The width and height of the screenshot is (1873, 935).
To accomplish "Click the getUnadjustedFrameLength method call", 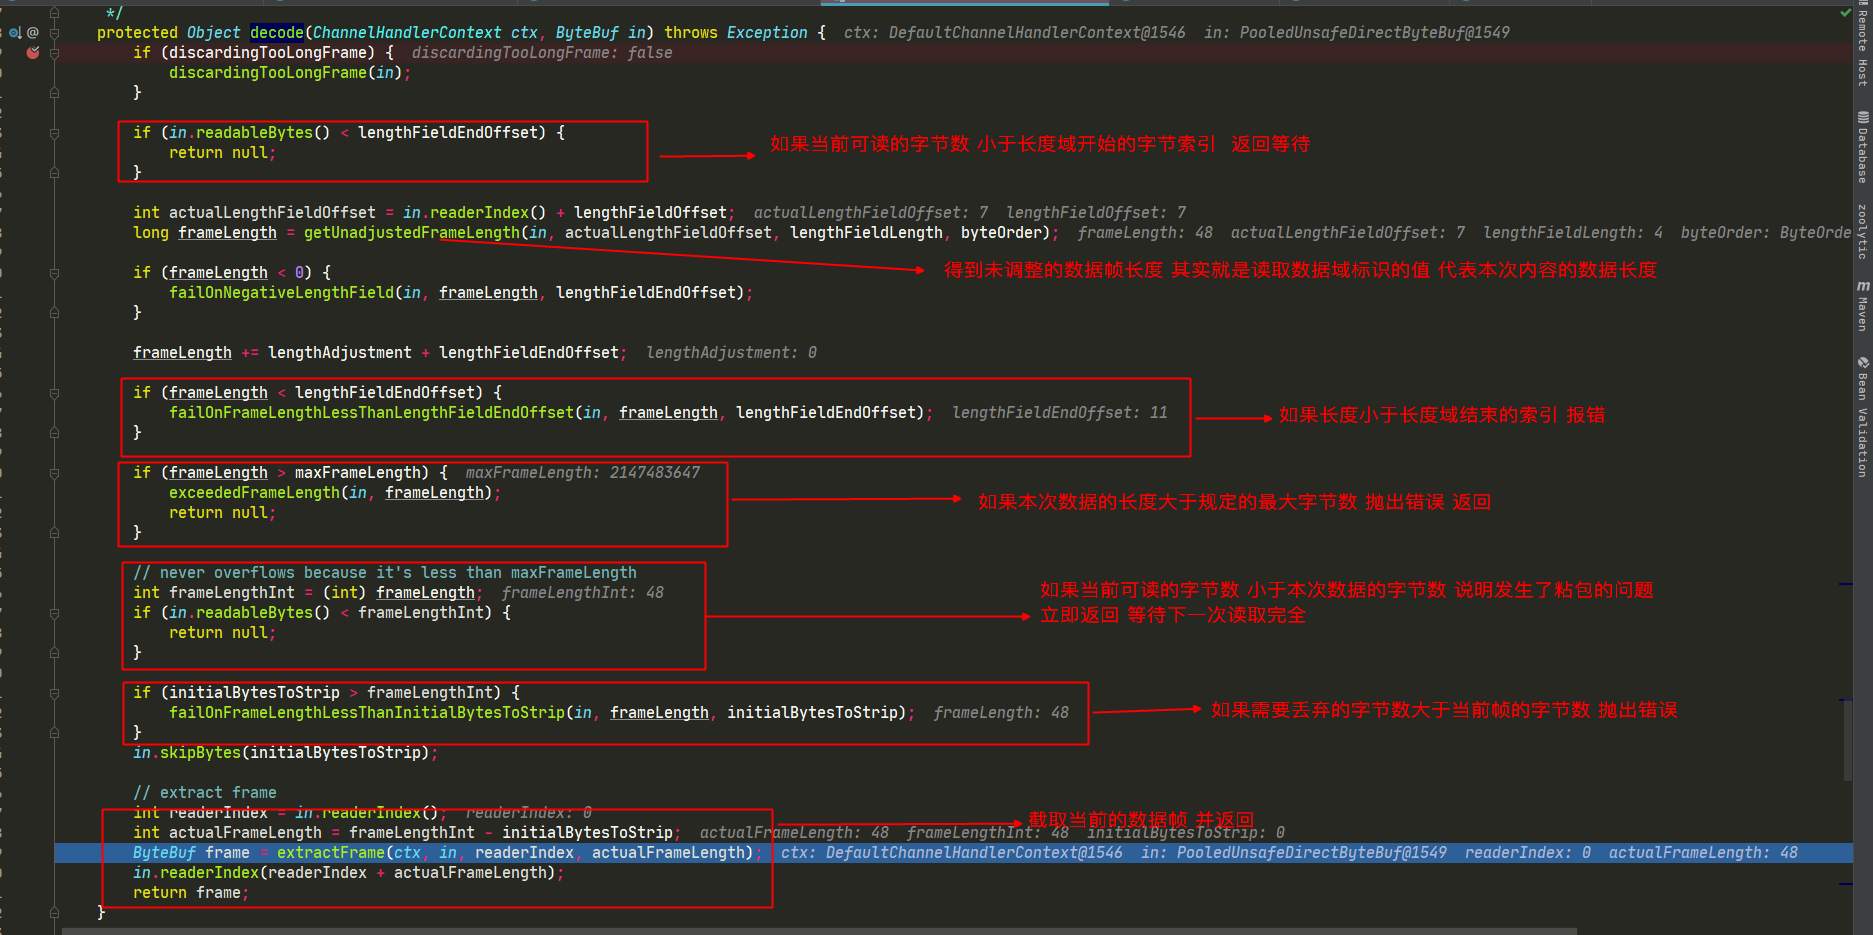I will (412, 233).
